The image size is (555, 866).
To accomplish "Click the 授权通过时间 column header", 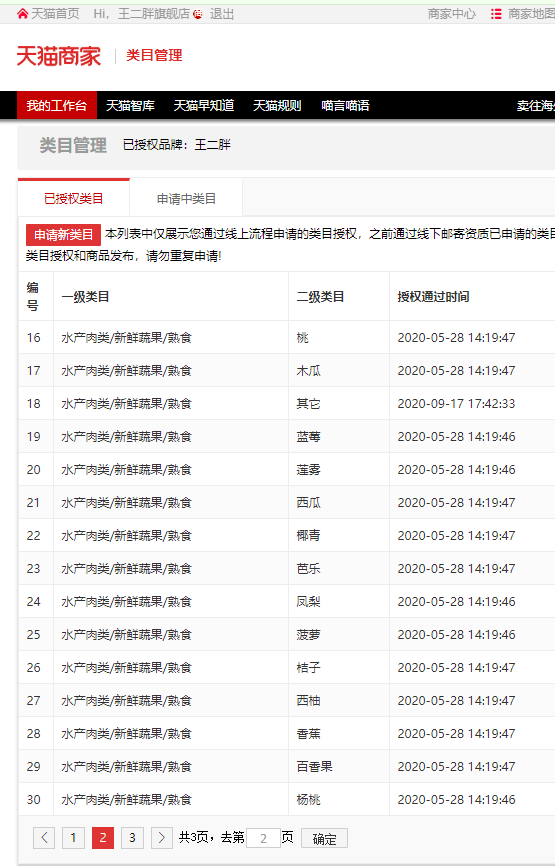I will pyautogui.click(x=434, y=297).
